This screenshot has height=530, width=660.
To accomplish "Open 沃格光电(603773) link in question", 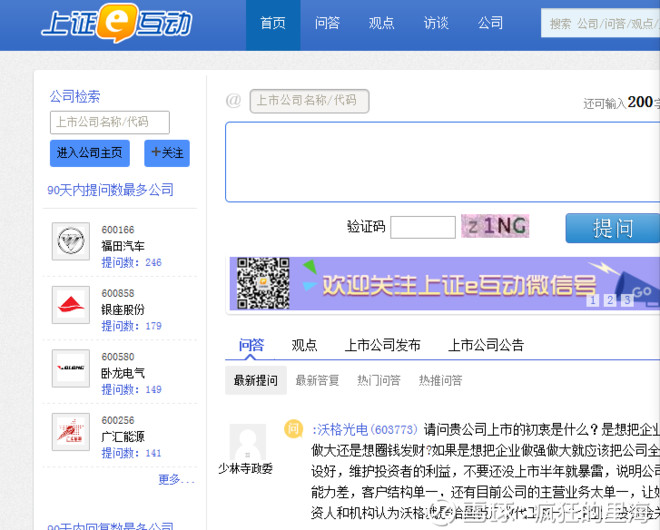I will pos(365,430).
